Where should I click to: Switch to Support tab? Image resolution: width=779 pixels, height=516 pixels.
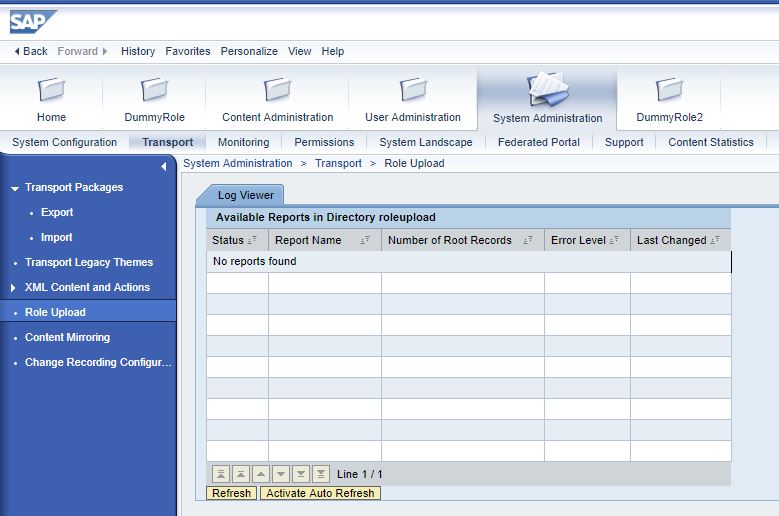[624, 142]
